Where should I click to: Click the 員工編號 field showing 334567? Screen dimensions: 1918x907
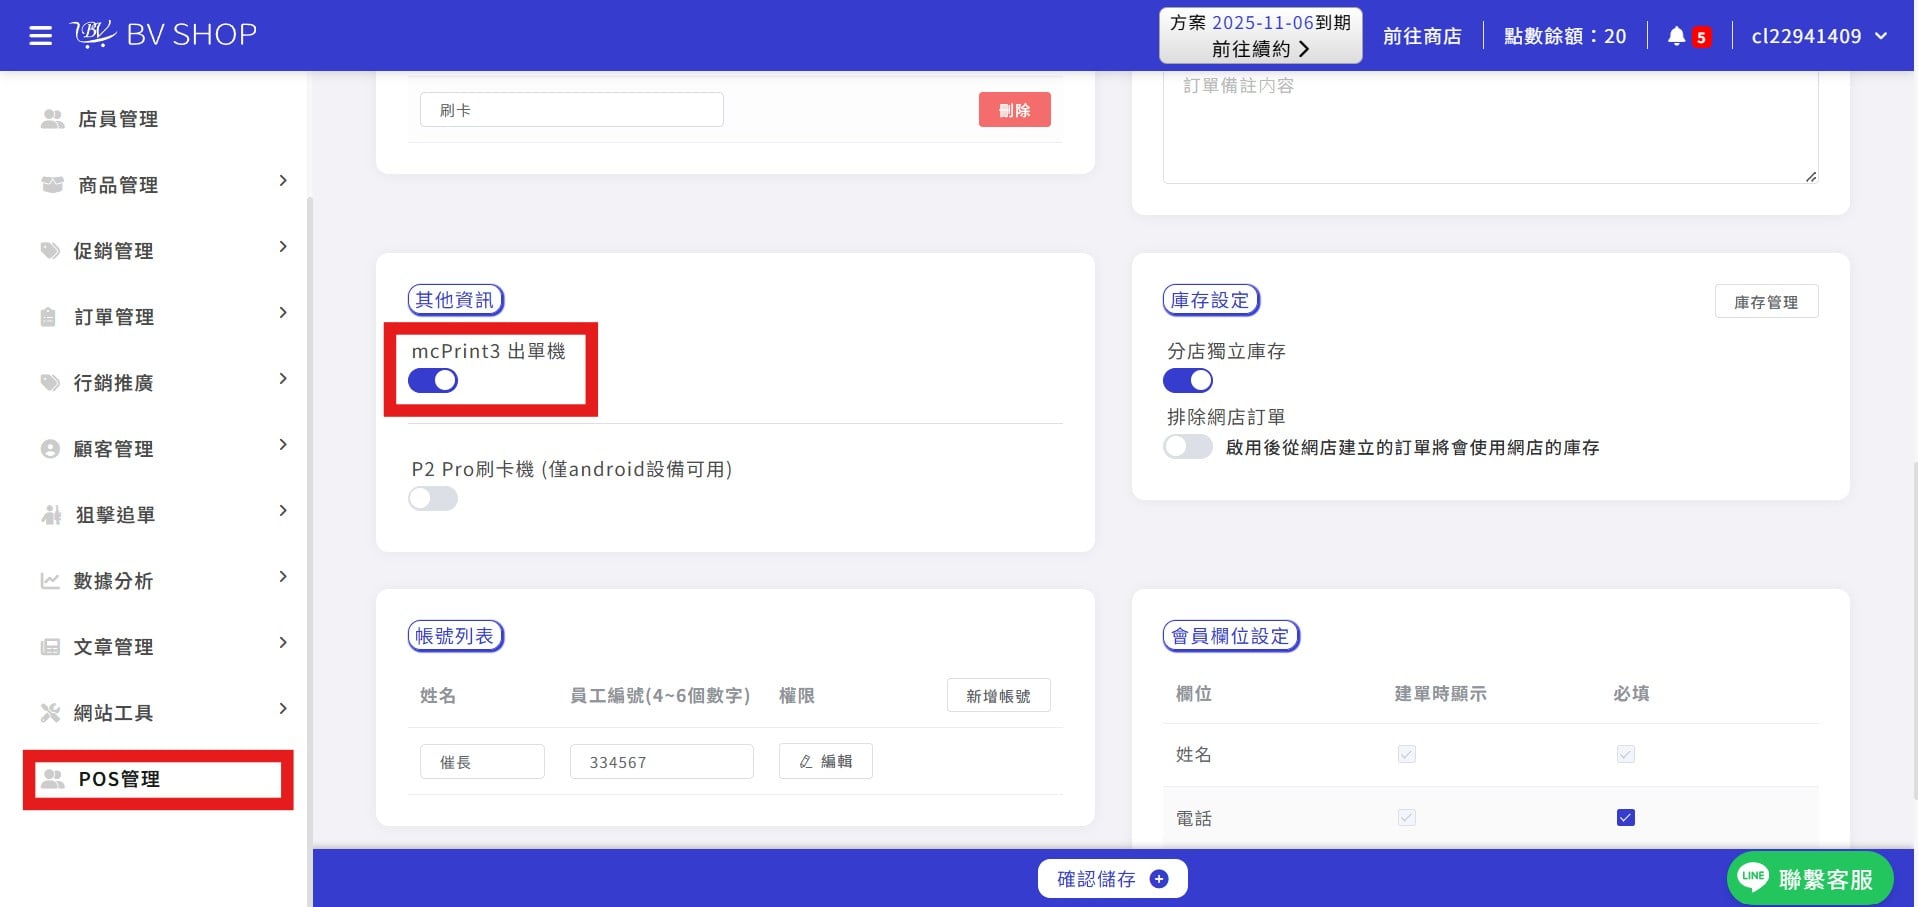click(661, 762)
